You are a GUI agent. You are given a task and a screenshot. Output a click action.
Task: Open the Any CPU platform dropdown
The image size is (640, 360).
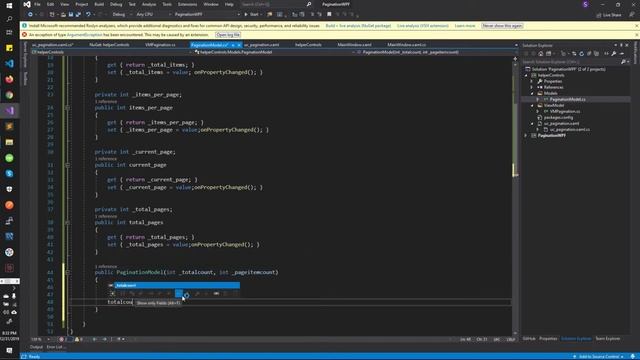point(153,14)
